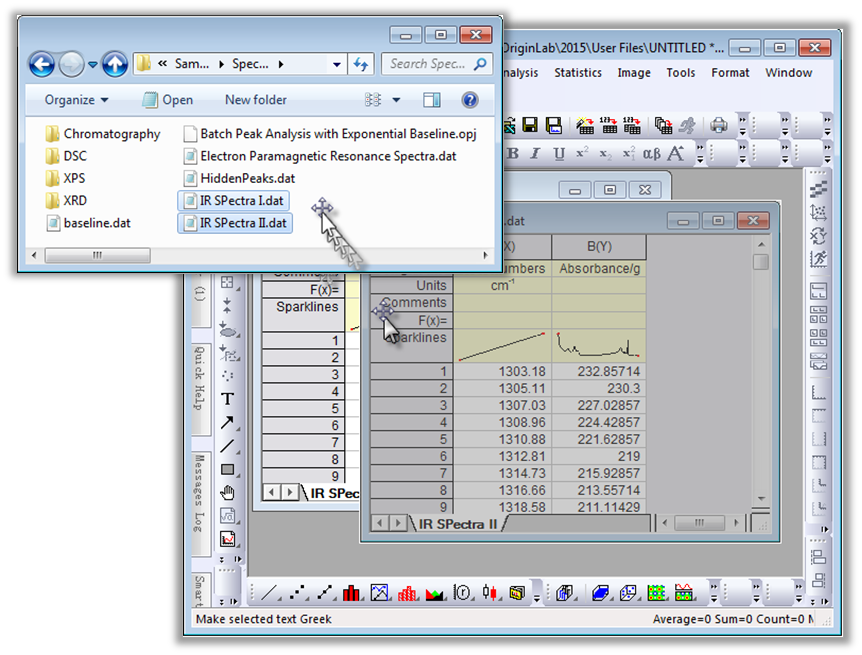The width and height of the screenshot is (862, 655).
Task: Click the Line plot icon in bottom toolbar
Action: point(269,593)
